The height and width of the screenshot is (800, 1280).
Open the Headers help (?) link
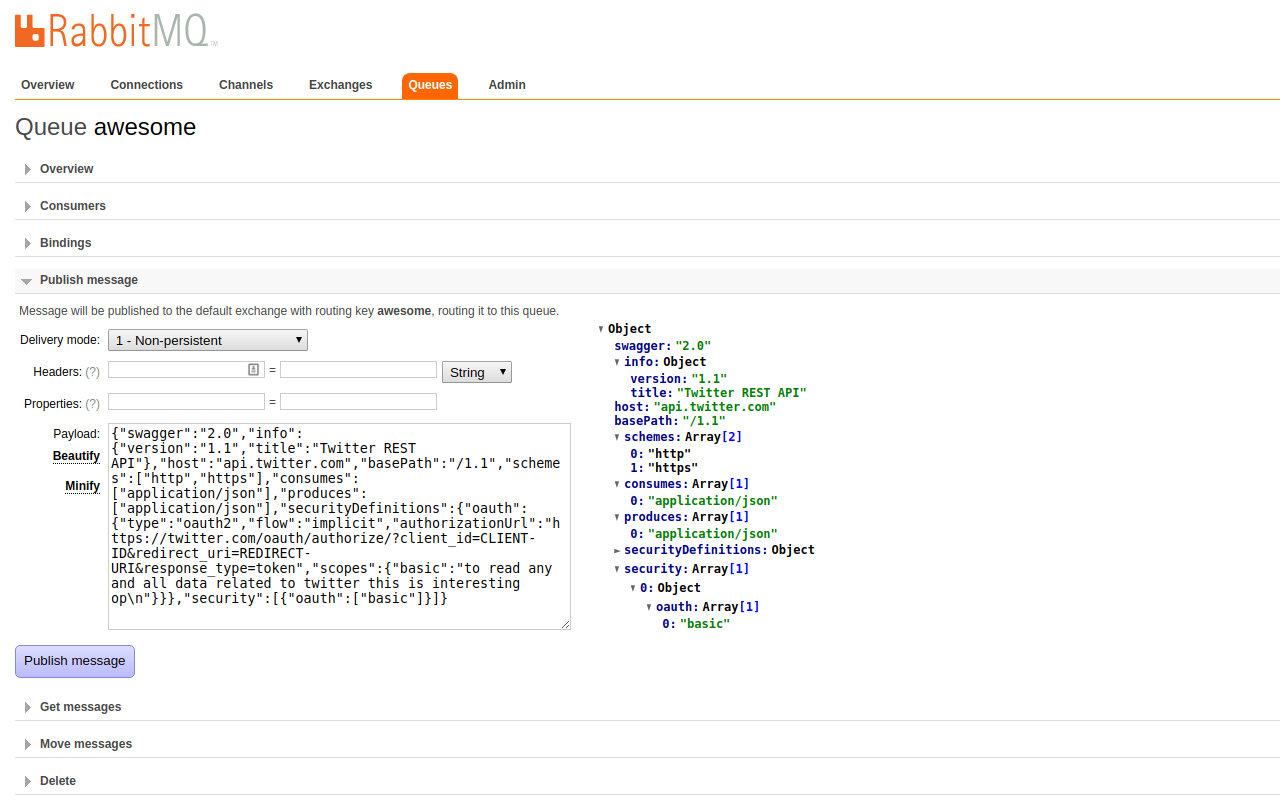coord(92,371)
